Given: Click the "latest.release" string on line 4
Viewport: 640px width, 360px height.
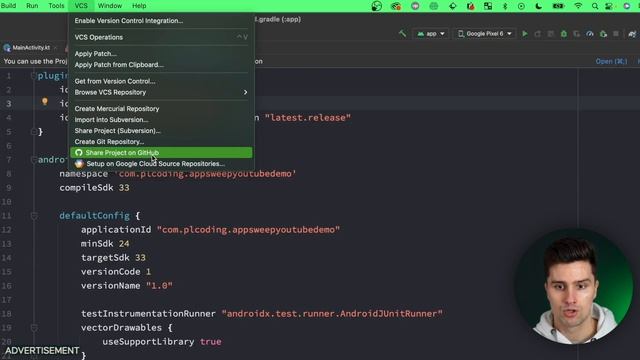Looking at the screenshot, I should click(x=308, y=118).
